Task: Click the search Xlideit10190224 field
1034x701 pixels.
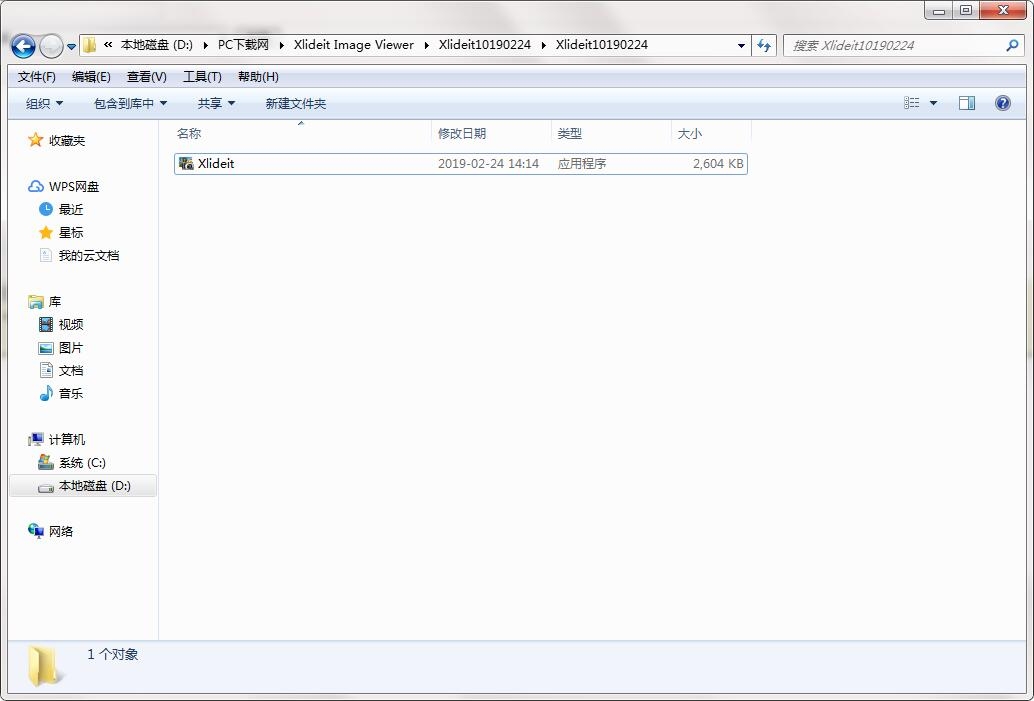Action: (x=897, y=46)
